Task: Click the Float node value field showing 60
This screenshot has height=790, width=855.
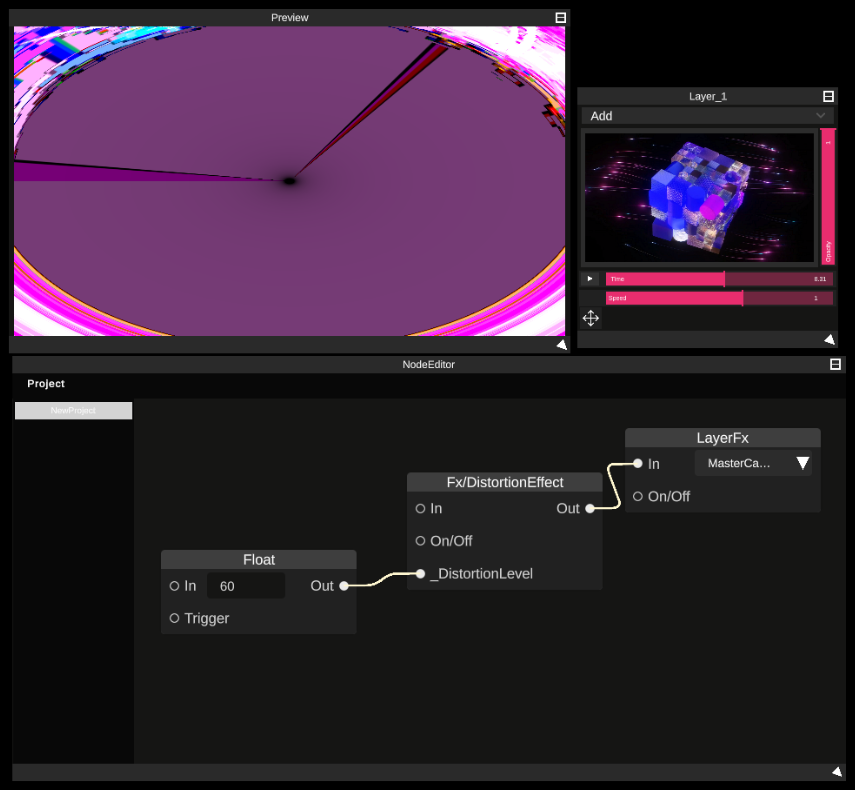Action: 245,585
